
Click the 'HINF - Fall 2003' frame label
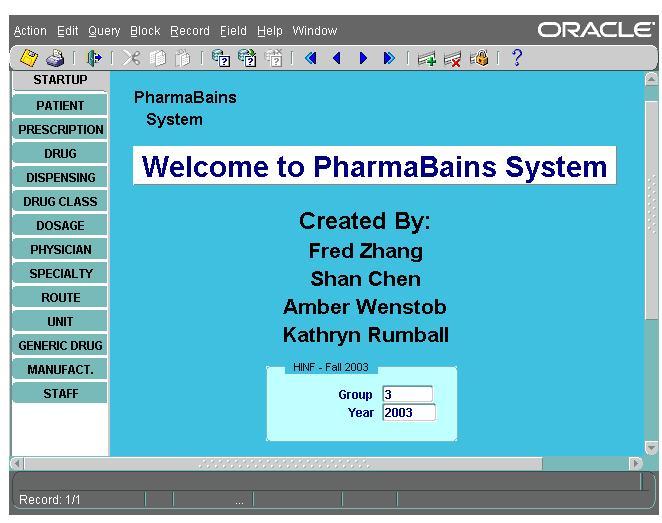point(331,367)
